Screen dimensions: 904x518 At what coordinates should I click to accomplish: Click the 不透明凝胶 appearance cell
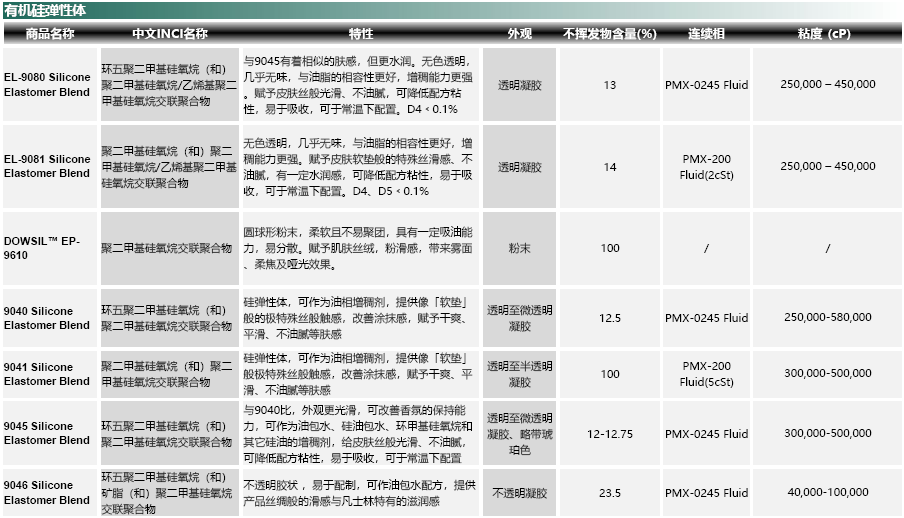(519, 493)
